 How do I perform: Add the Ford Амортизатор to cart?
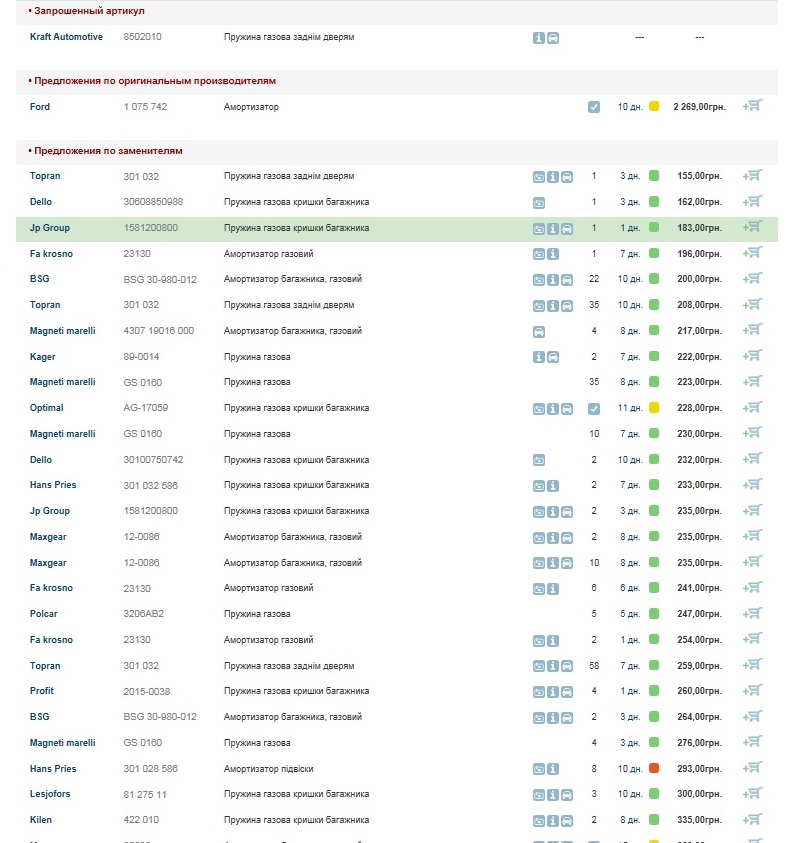[x=752, y=106]
